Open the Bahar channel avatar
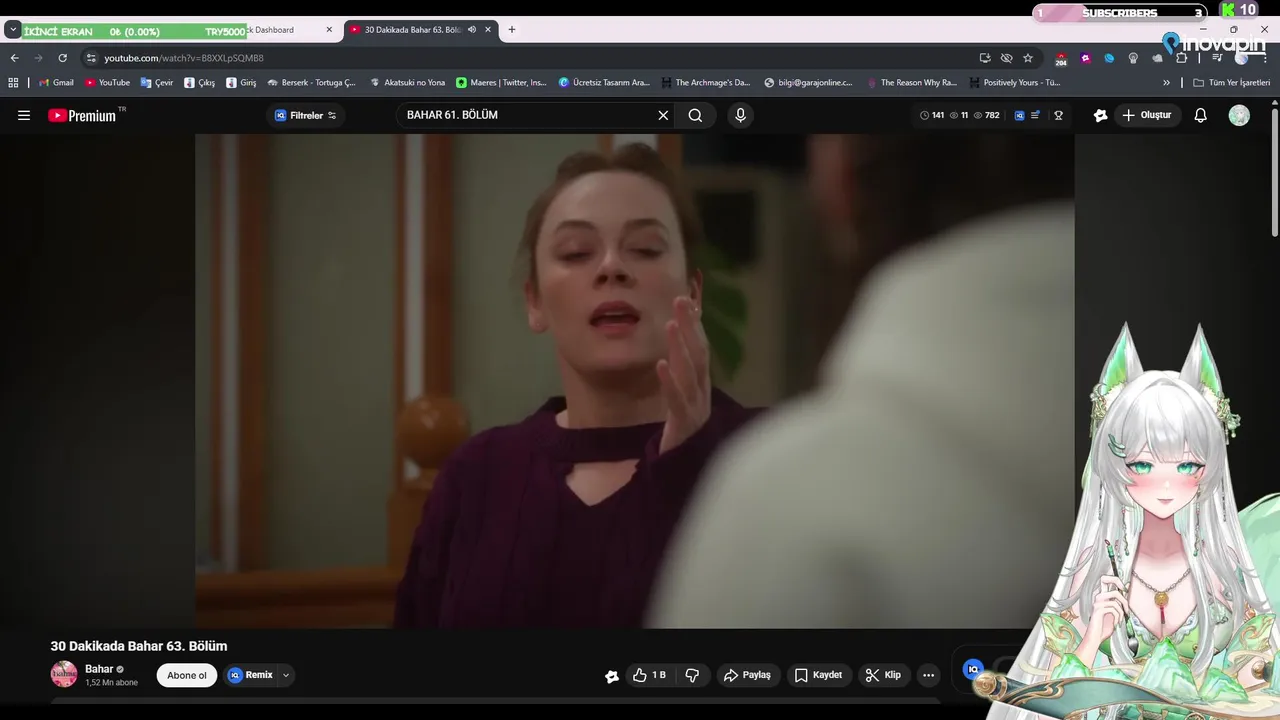1280x720 pixels. click(x=64, y=674)
